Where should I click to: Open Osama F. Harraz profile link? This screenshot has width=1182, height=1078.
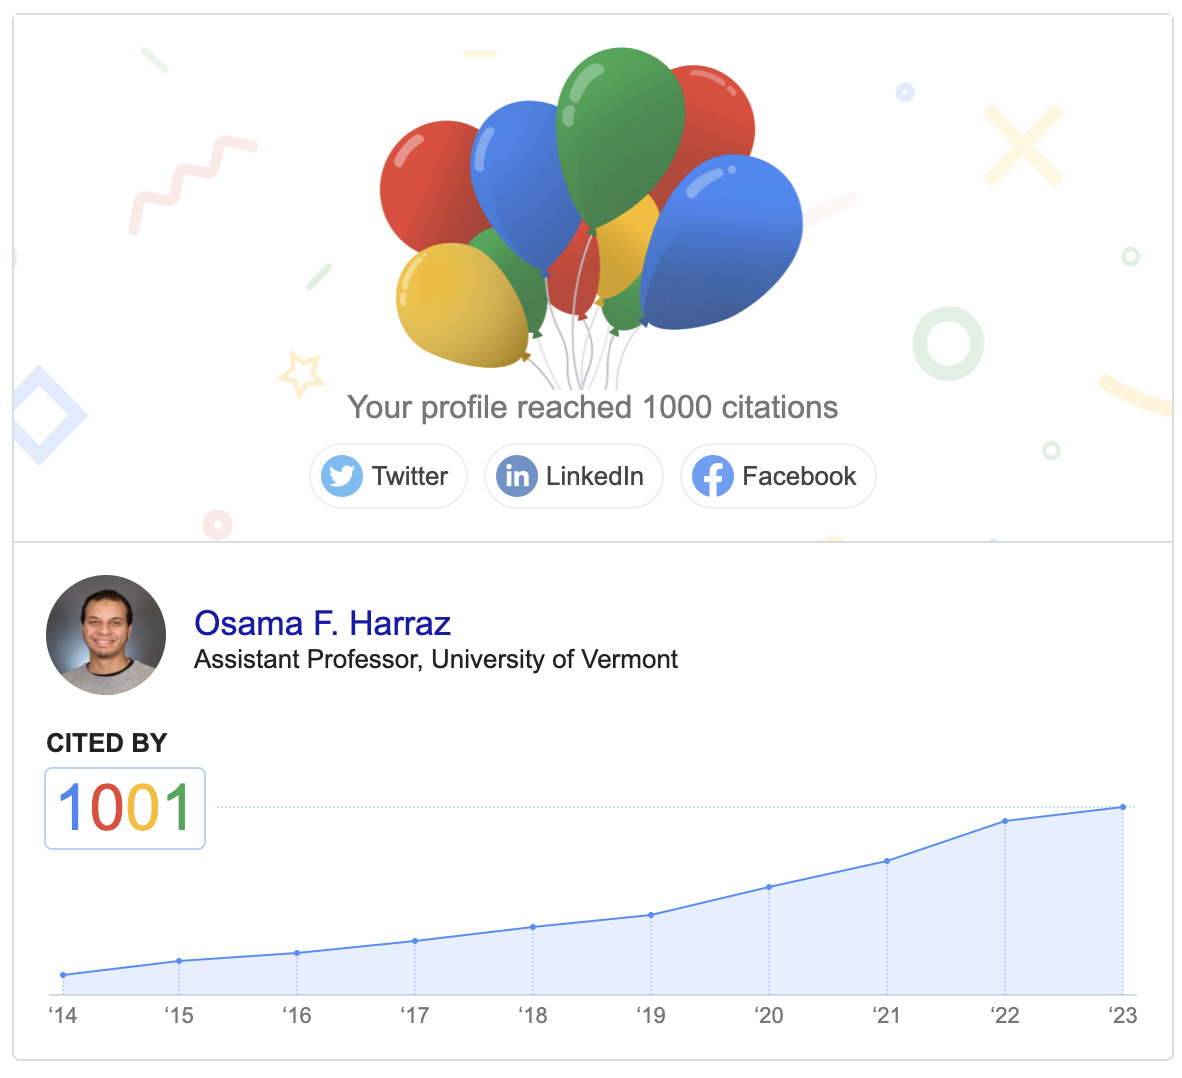click(x=323, y=623)
